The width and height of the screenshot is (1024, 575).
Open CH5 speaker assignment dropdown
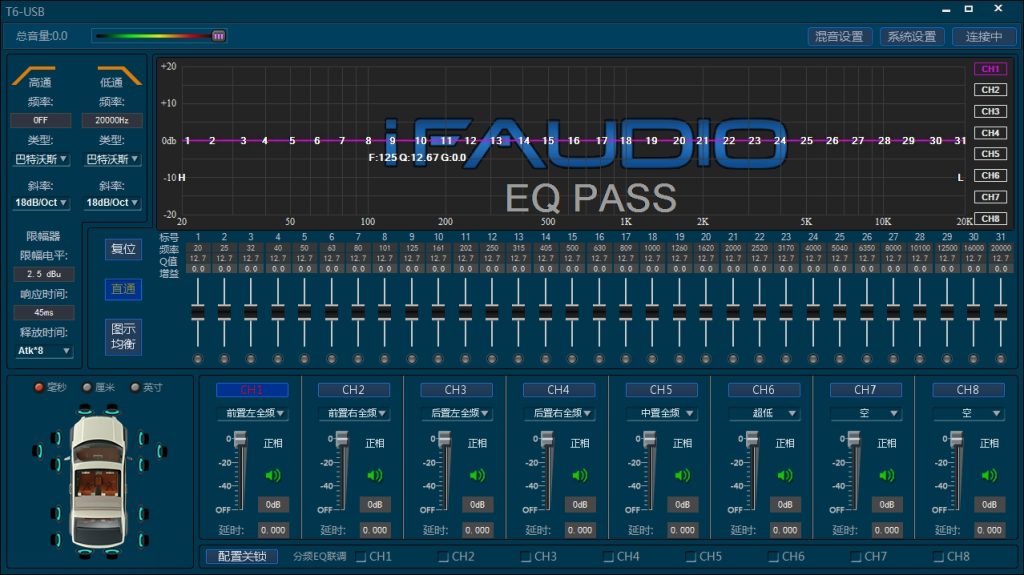coord(662,413)
